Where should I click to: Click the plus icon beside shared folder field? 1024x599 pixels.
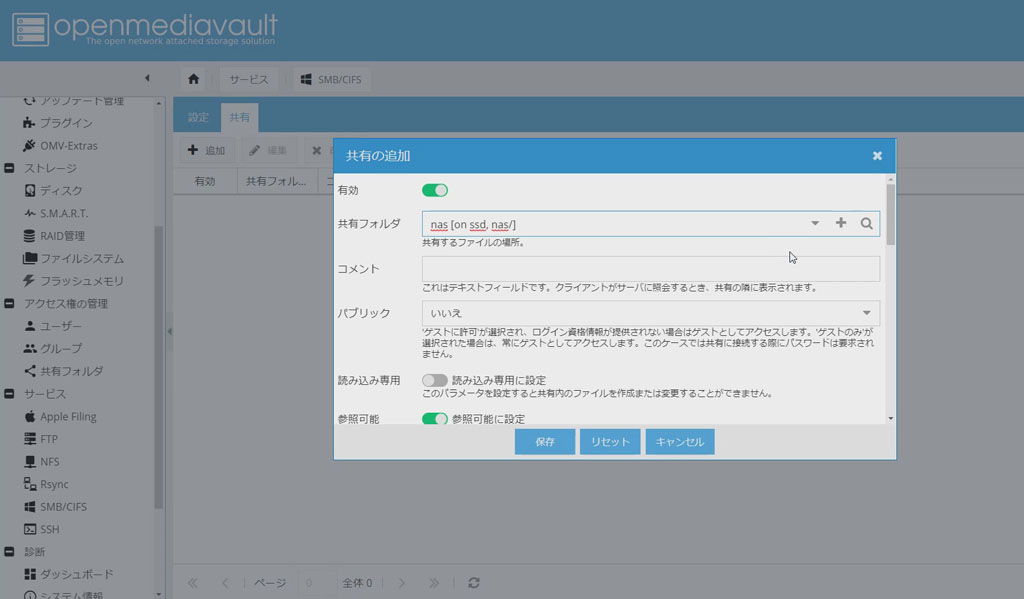pyautogui.click(x=841, y=224)
